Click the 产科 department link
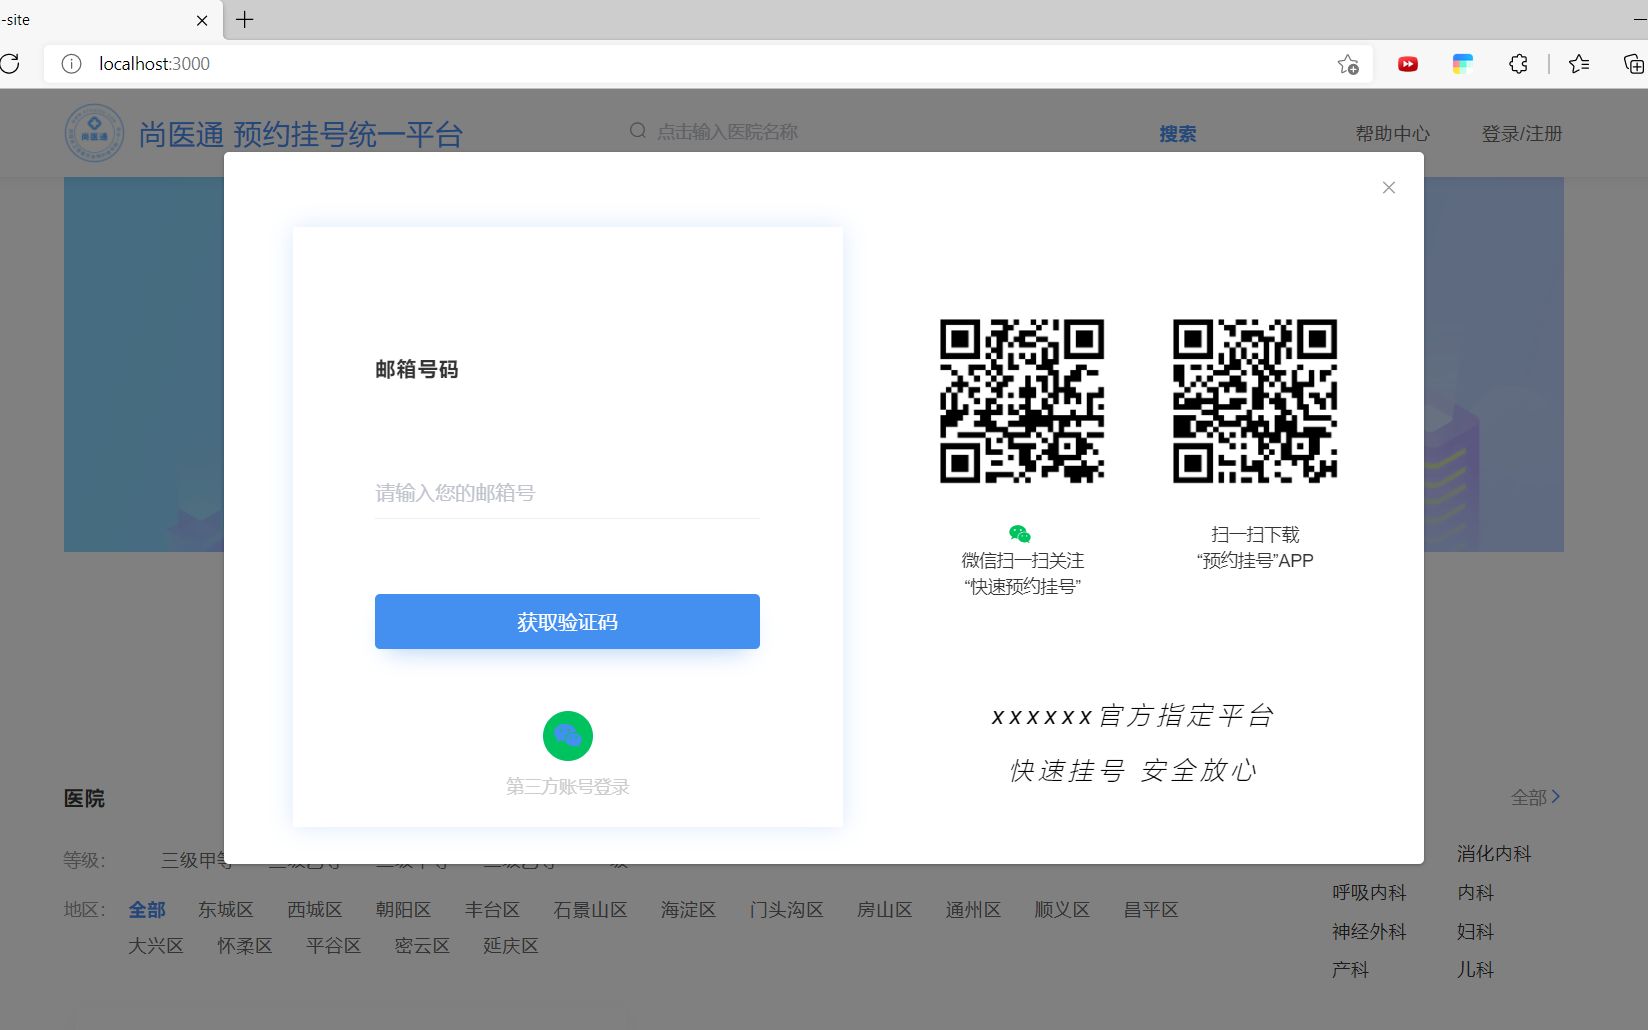1648x1030 pixels. (1350, 970)
